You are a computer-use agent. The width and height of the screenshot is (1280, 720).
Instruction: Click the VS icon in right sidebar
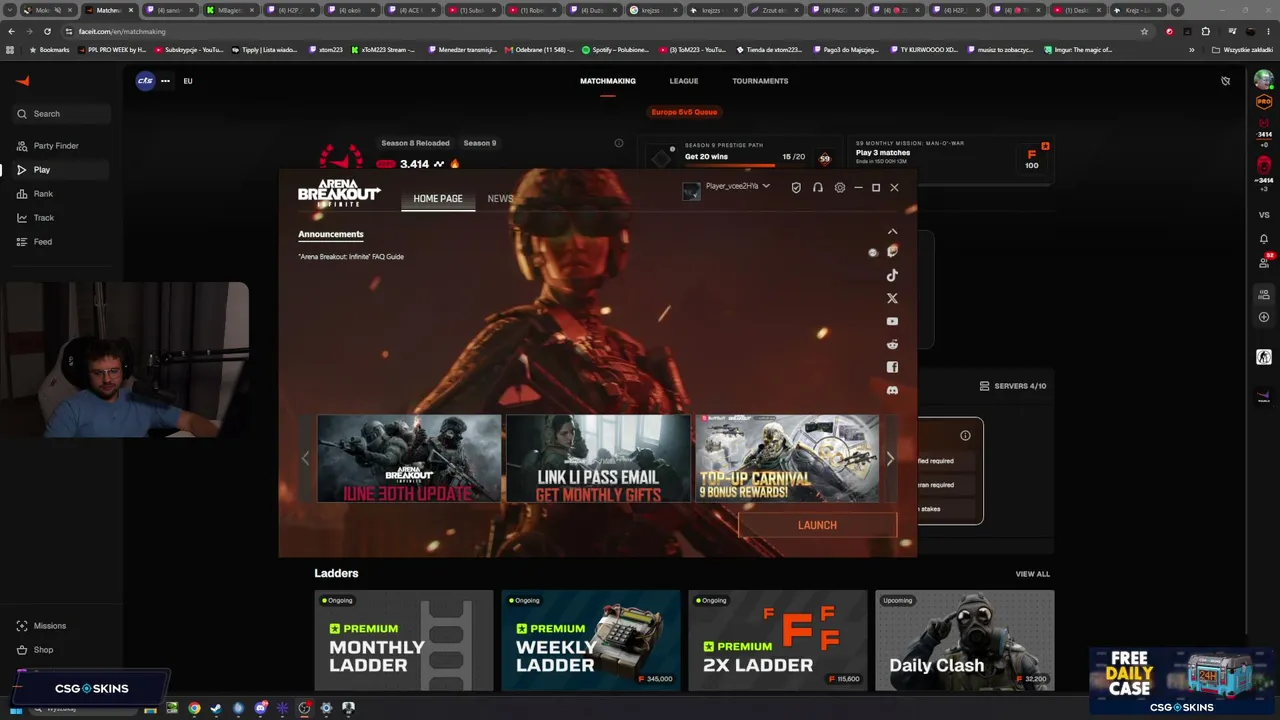click(1264, 215)
